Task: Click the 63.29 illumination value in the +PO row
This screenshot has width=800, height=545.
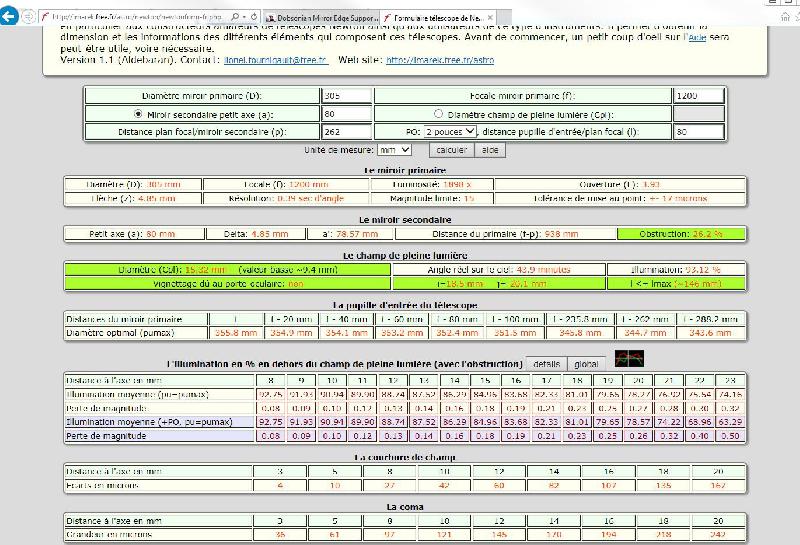Action: pos(730,422)
